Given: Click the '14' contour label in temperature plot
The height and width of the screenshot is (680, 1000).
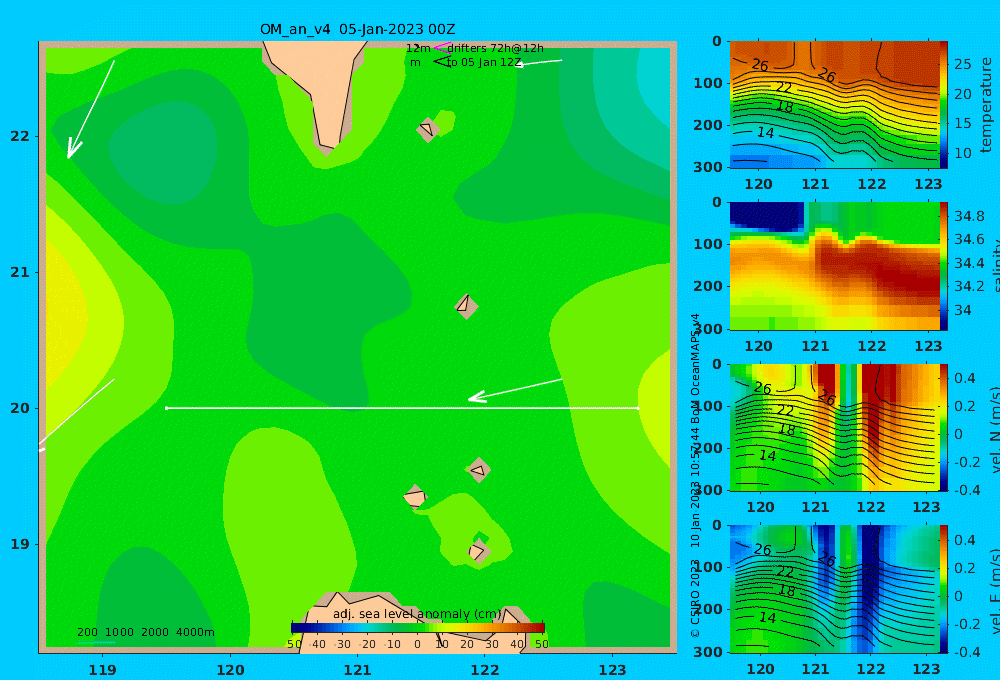Looking at the screenshot, I should click(x=765, y=133).
